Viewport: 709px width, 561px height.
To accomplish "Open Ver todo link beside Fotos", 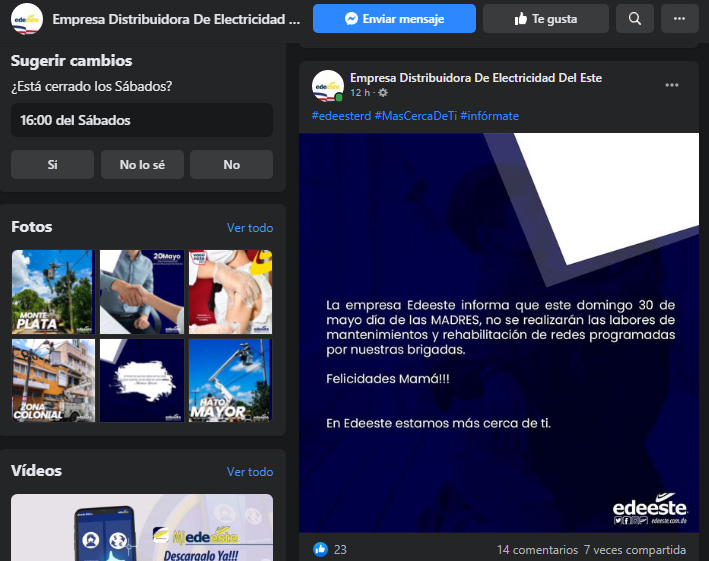I will click(249, 228).
